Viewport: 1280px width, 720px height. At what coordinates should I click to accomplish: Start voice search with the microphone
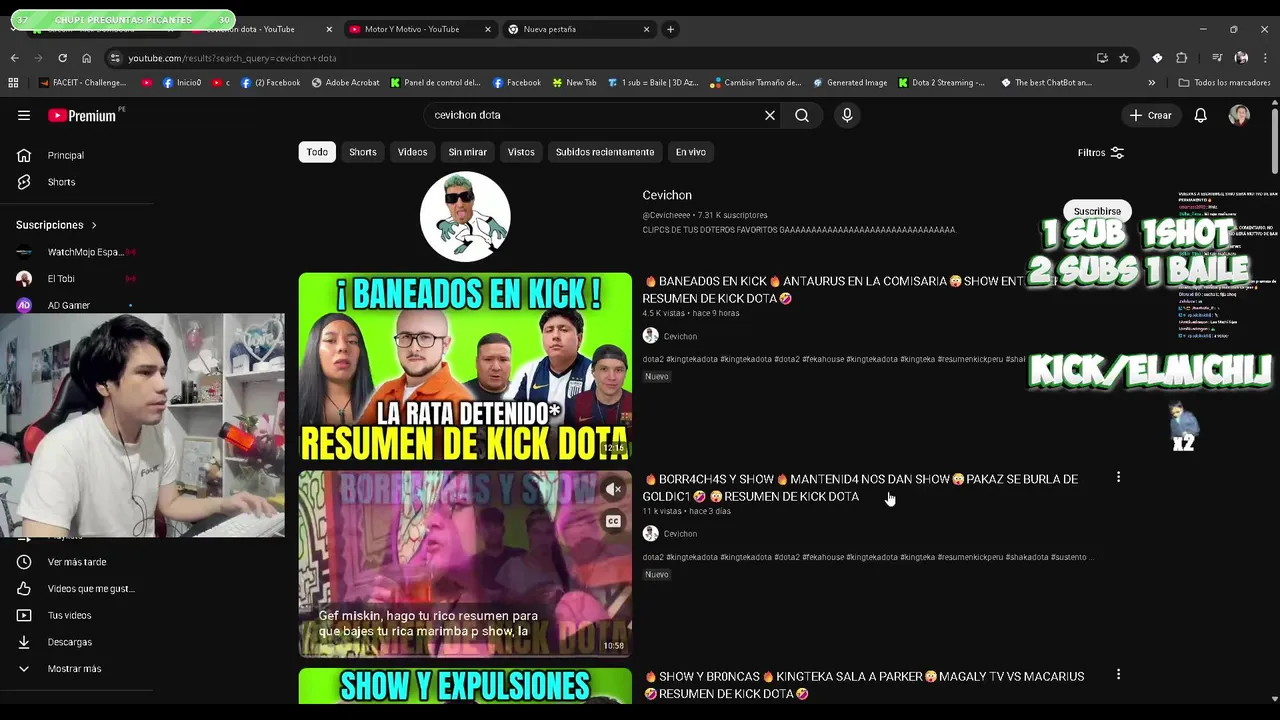click(847, 115)
